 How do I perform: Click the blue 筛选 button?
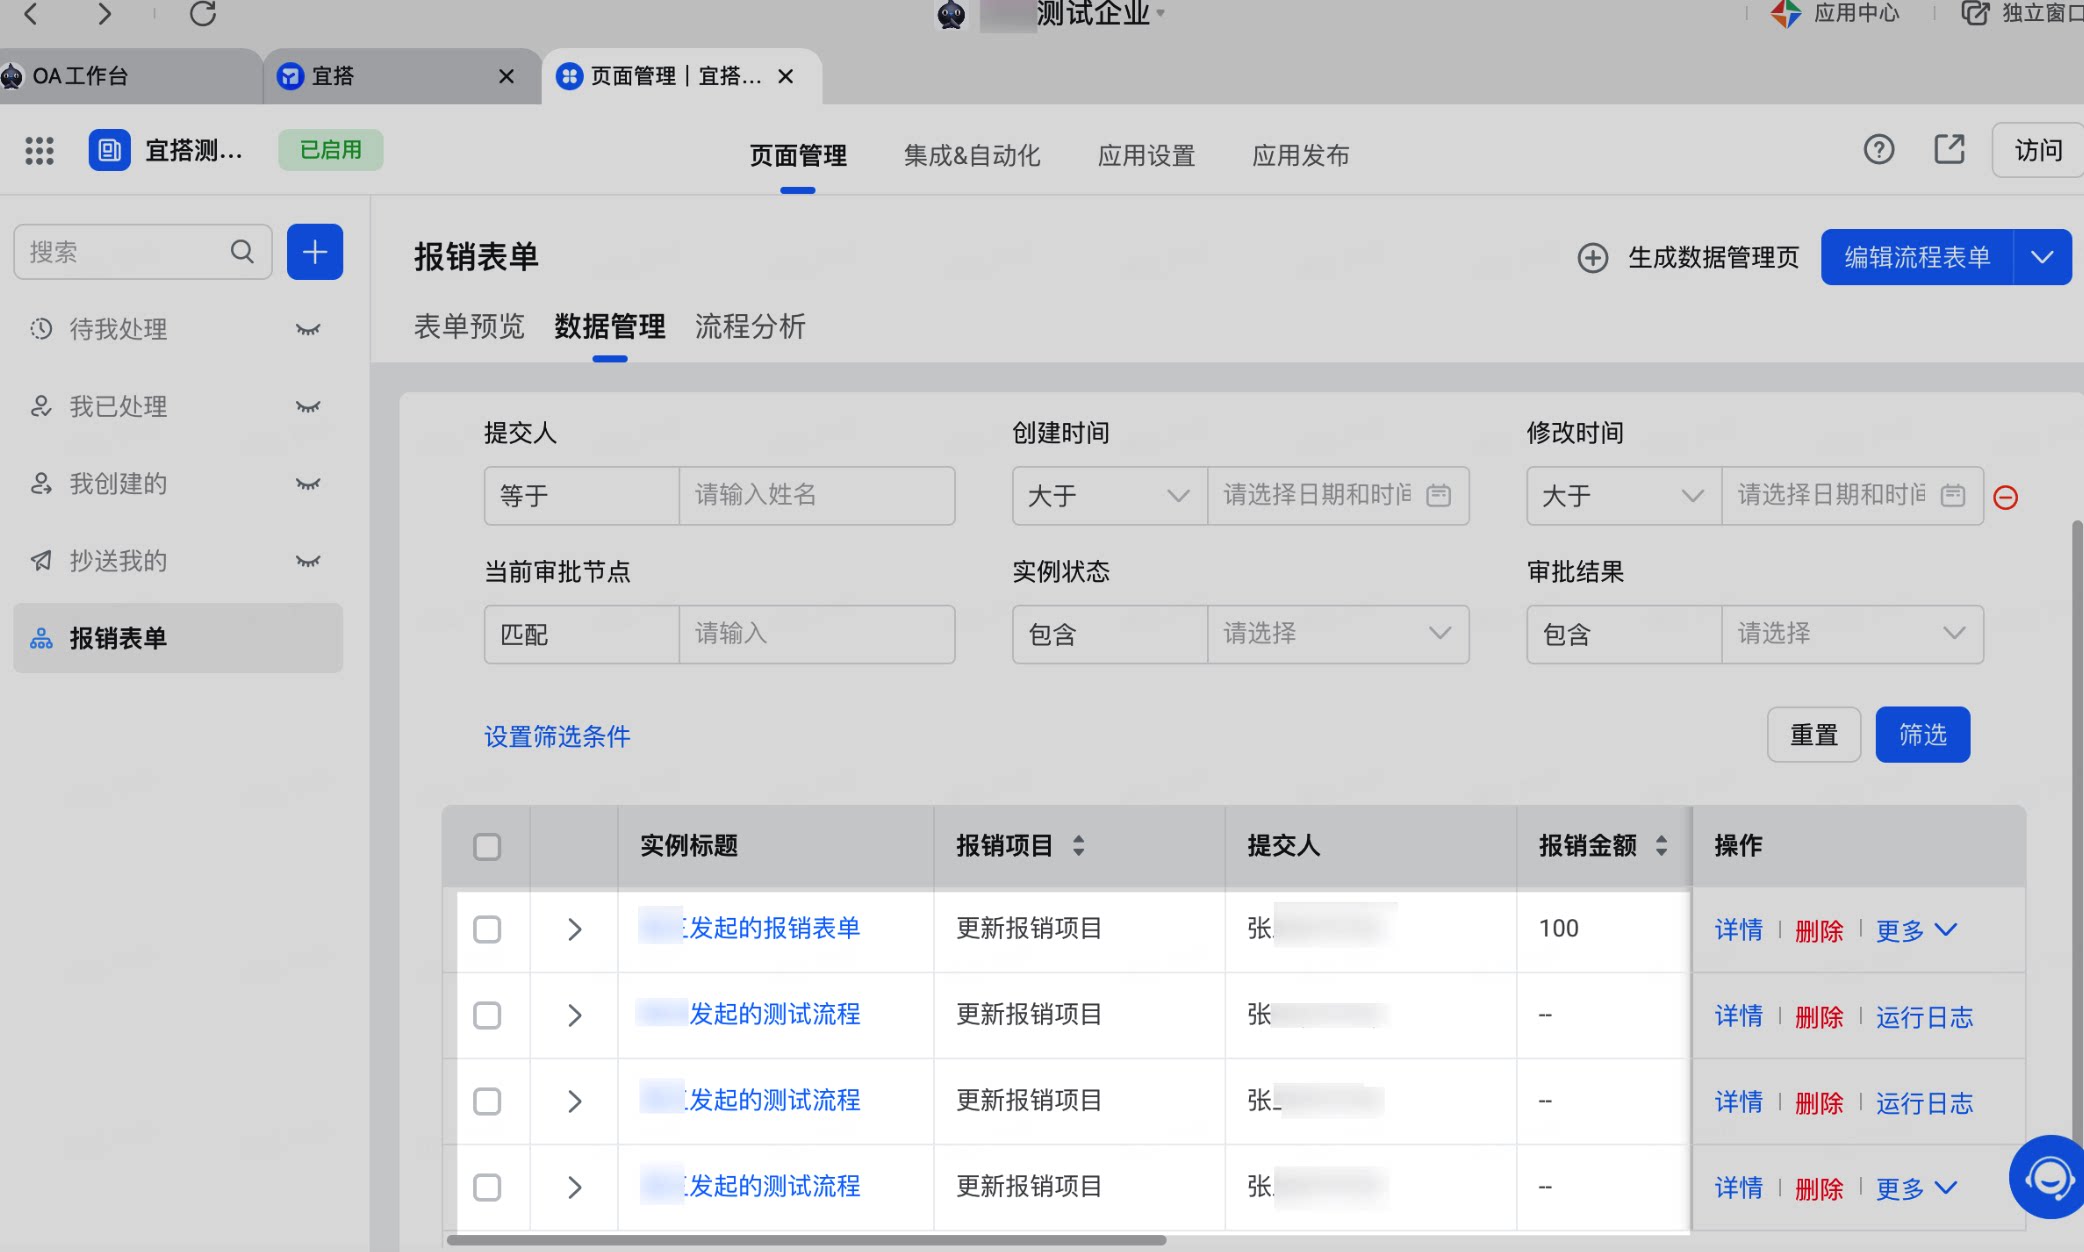click(x=1922, y=735)
